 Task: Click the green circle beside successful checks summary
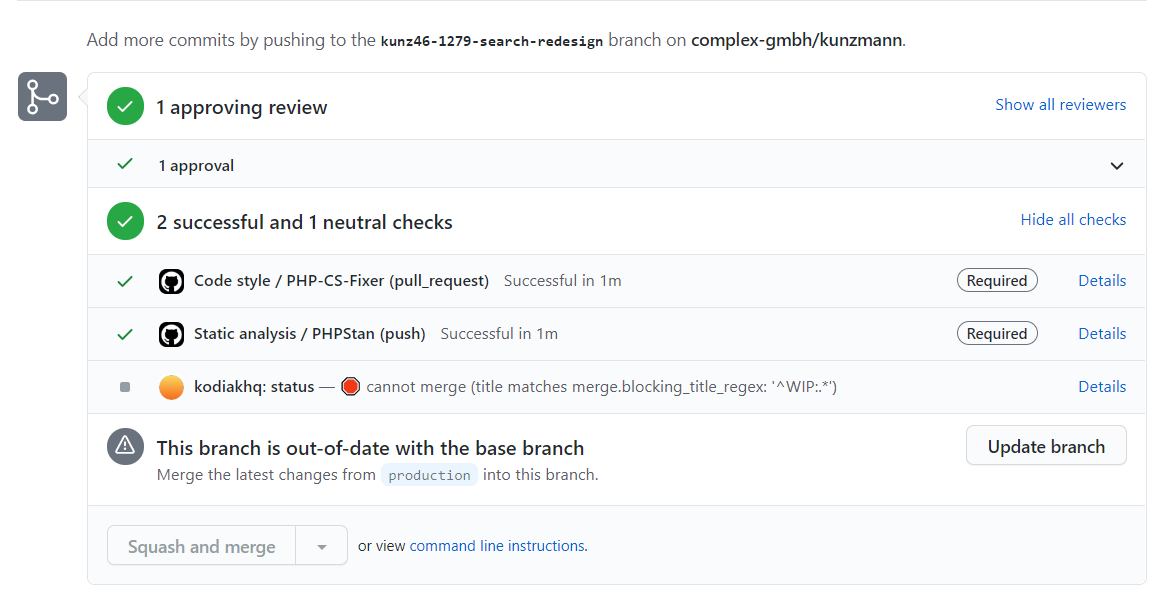click(125, 220)
